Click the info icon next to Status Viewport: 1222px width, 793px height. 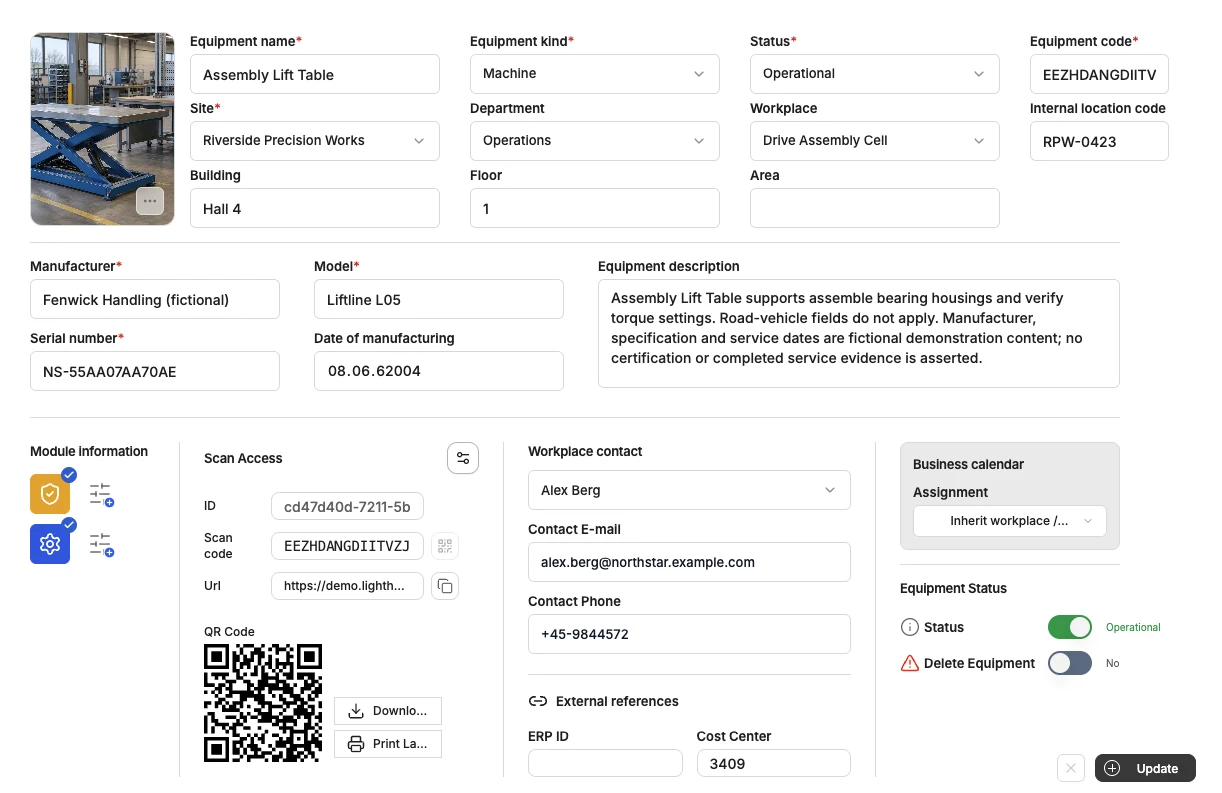click(x=910, y=627)
